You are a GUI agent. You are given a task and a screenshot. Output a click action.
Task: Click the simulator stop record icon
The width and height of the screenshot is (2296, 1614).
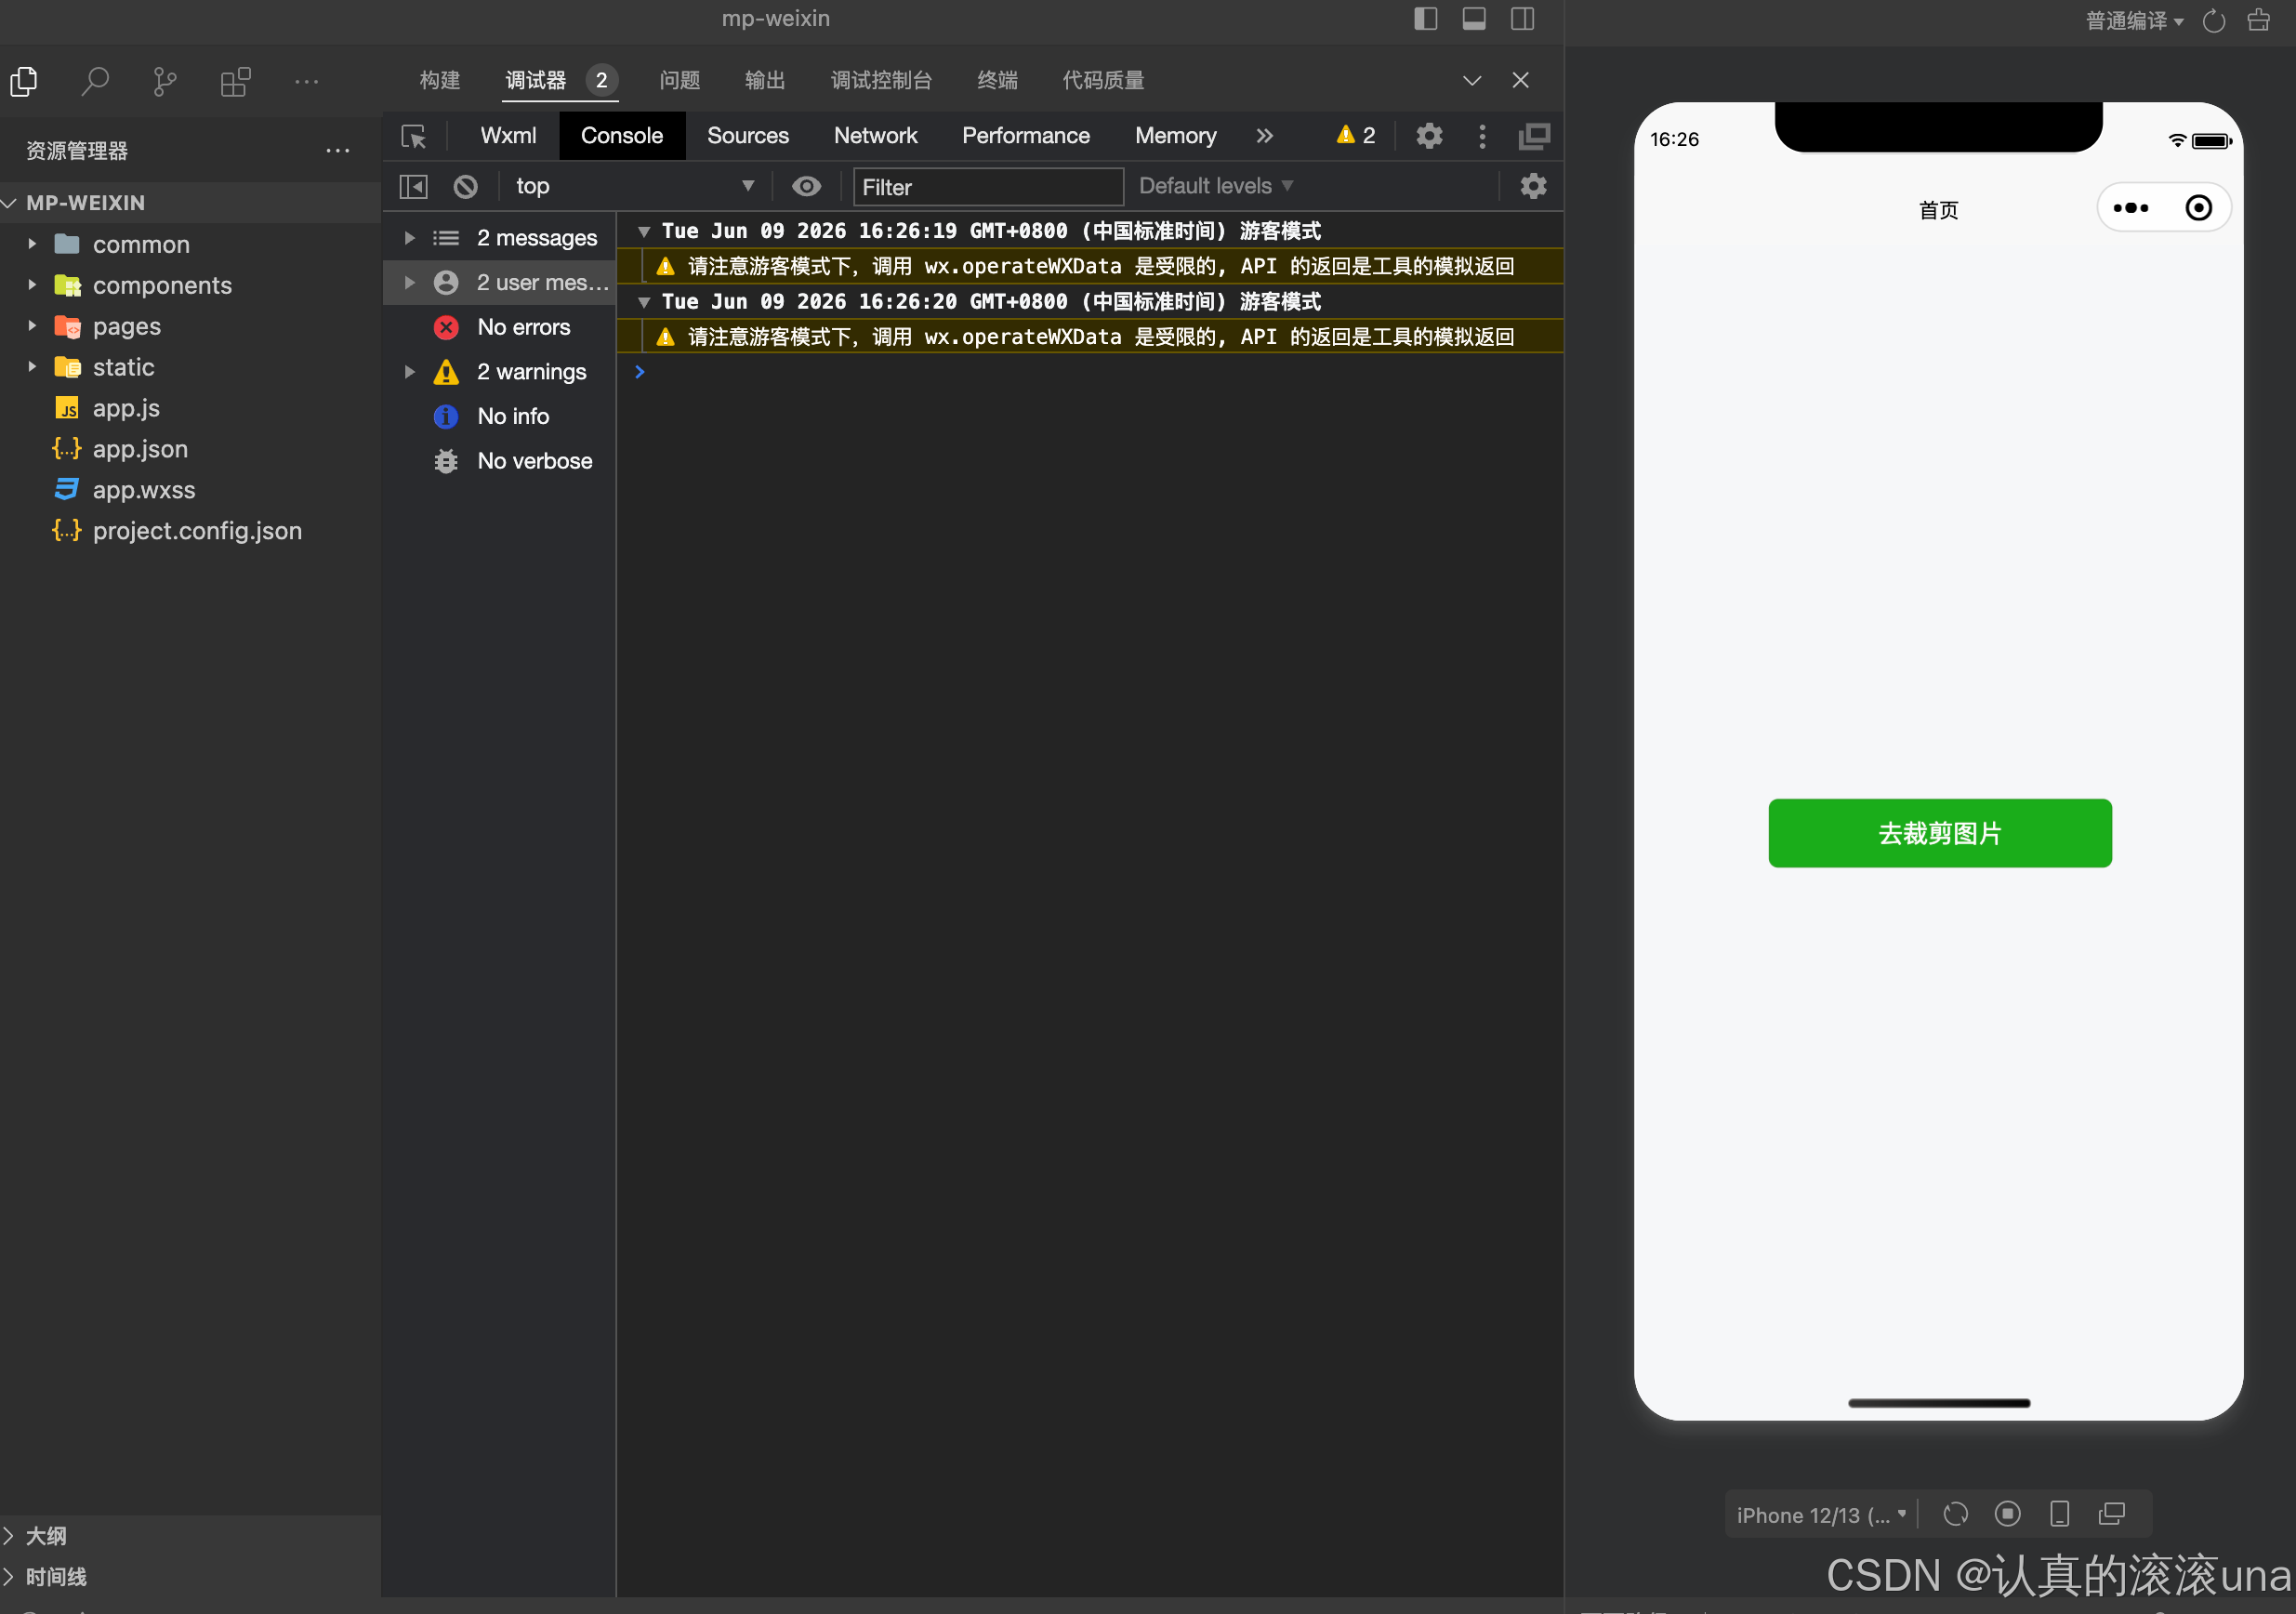pyautogui.click(x=2007, y=1513)
